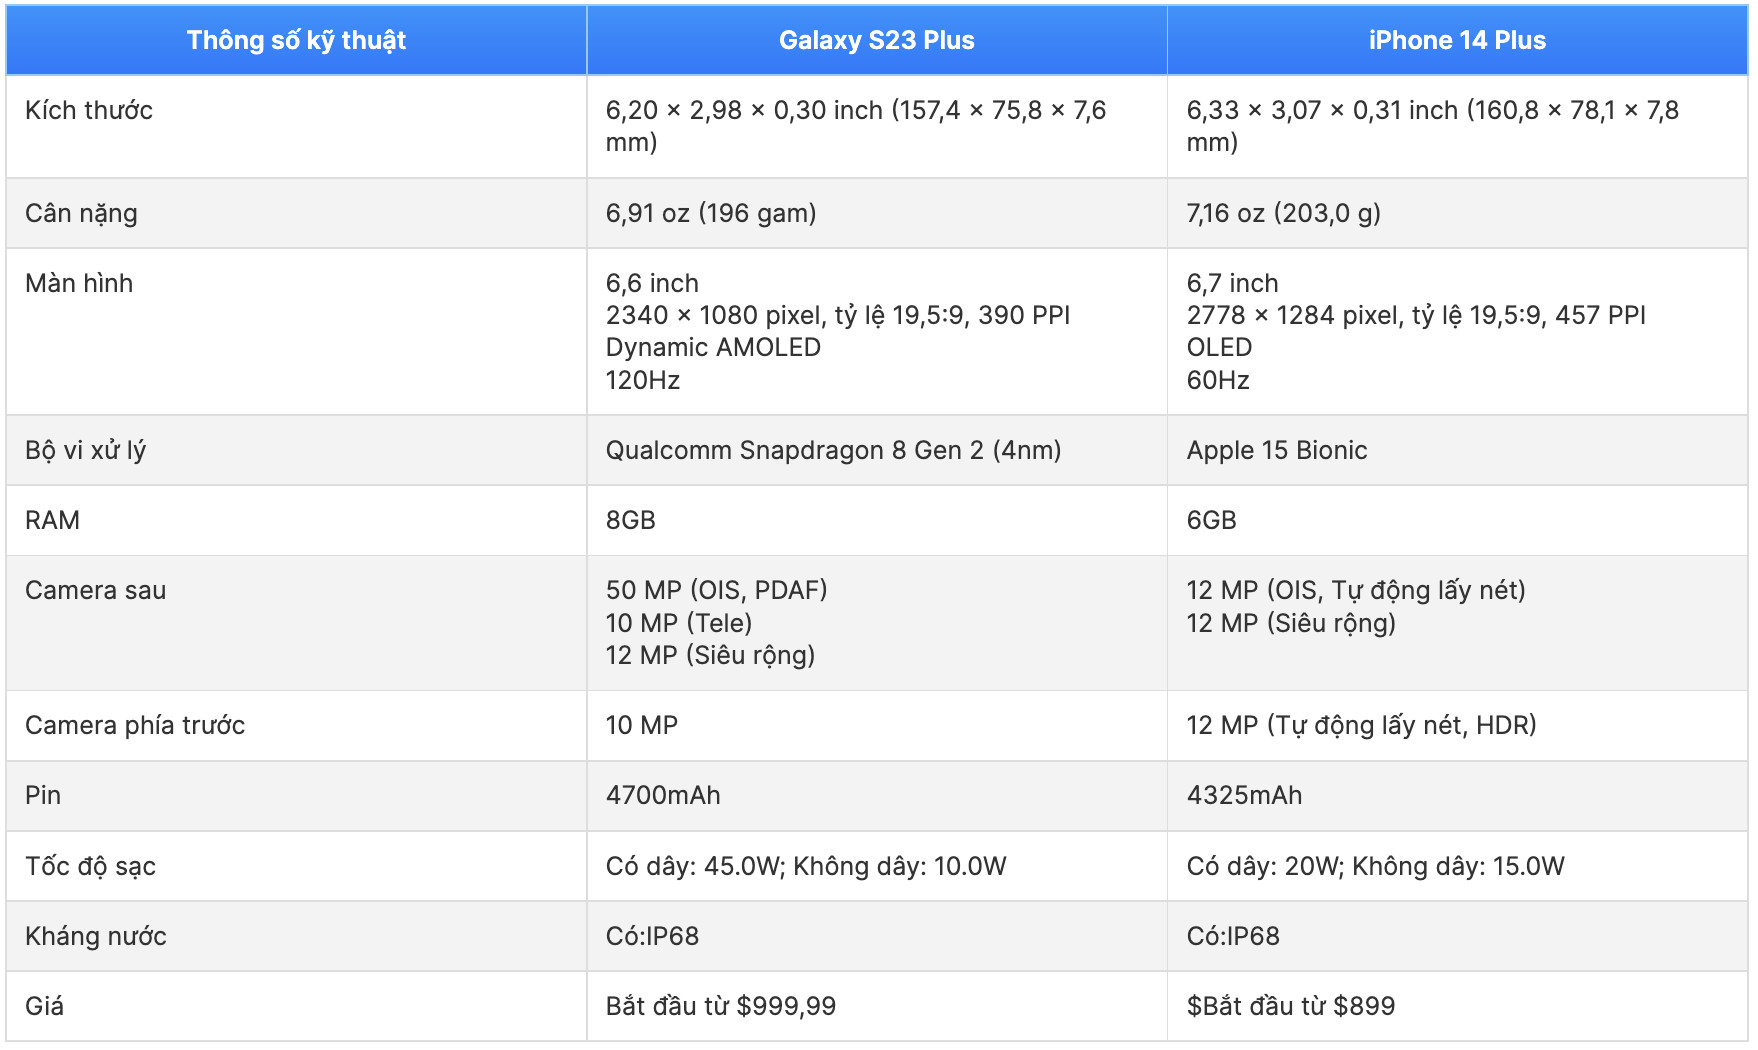The height and width of the screenshot is (1050, 1758).
Task: Click the '50 MP (OIS, PDAF)' camera text
Action: [x=716, y=590]
